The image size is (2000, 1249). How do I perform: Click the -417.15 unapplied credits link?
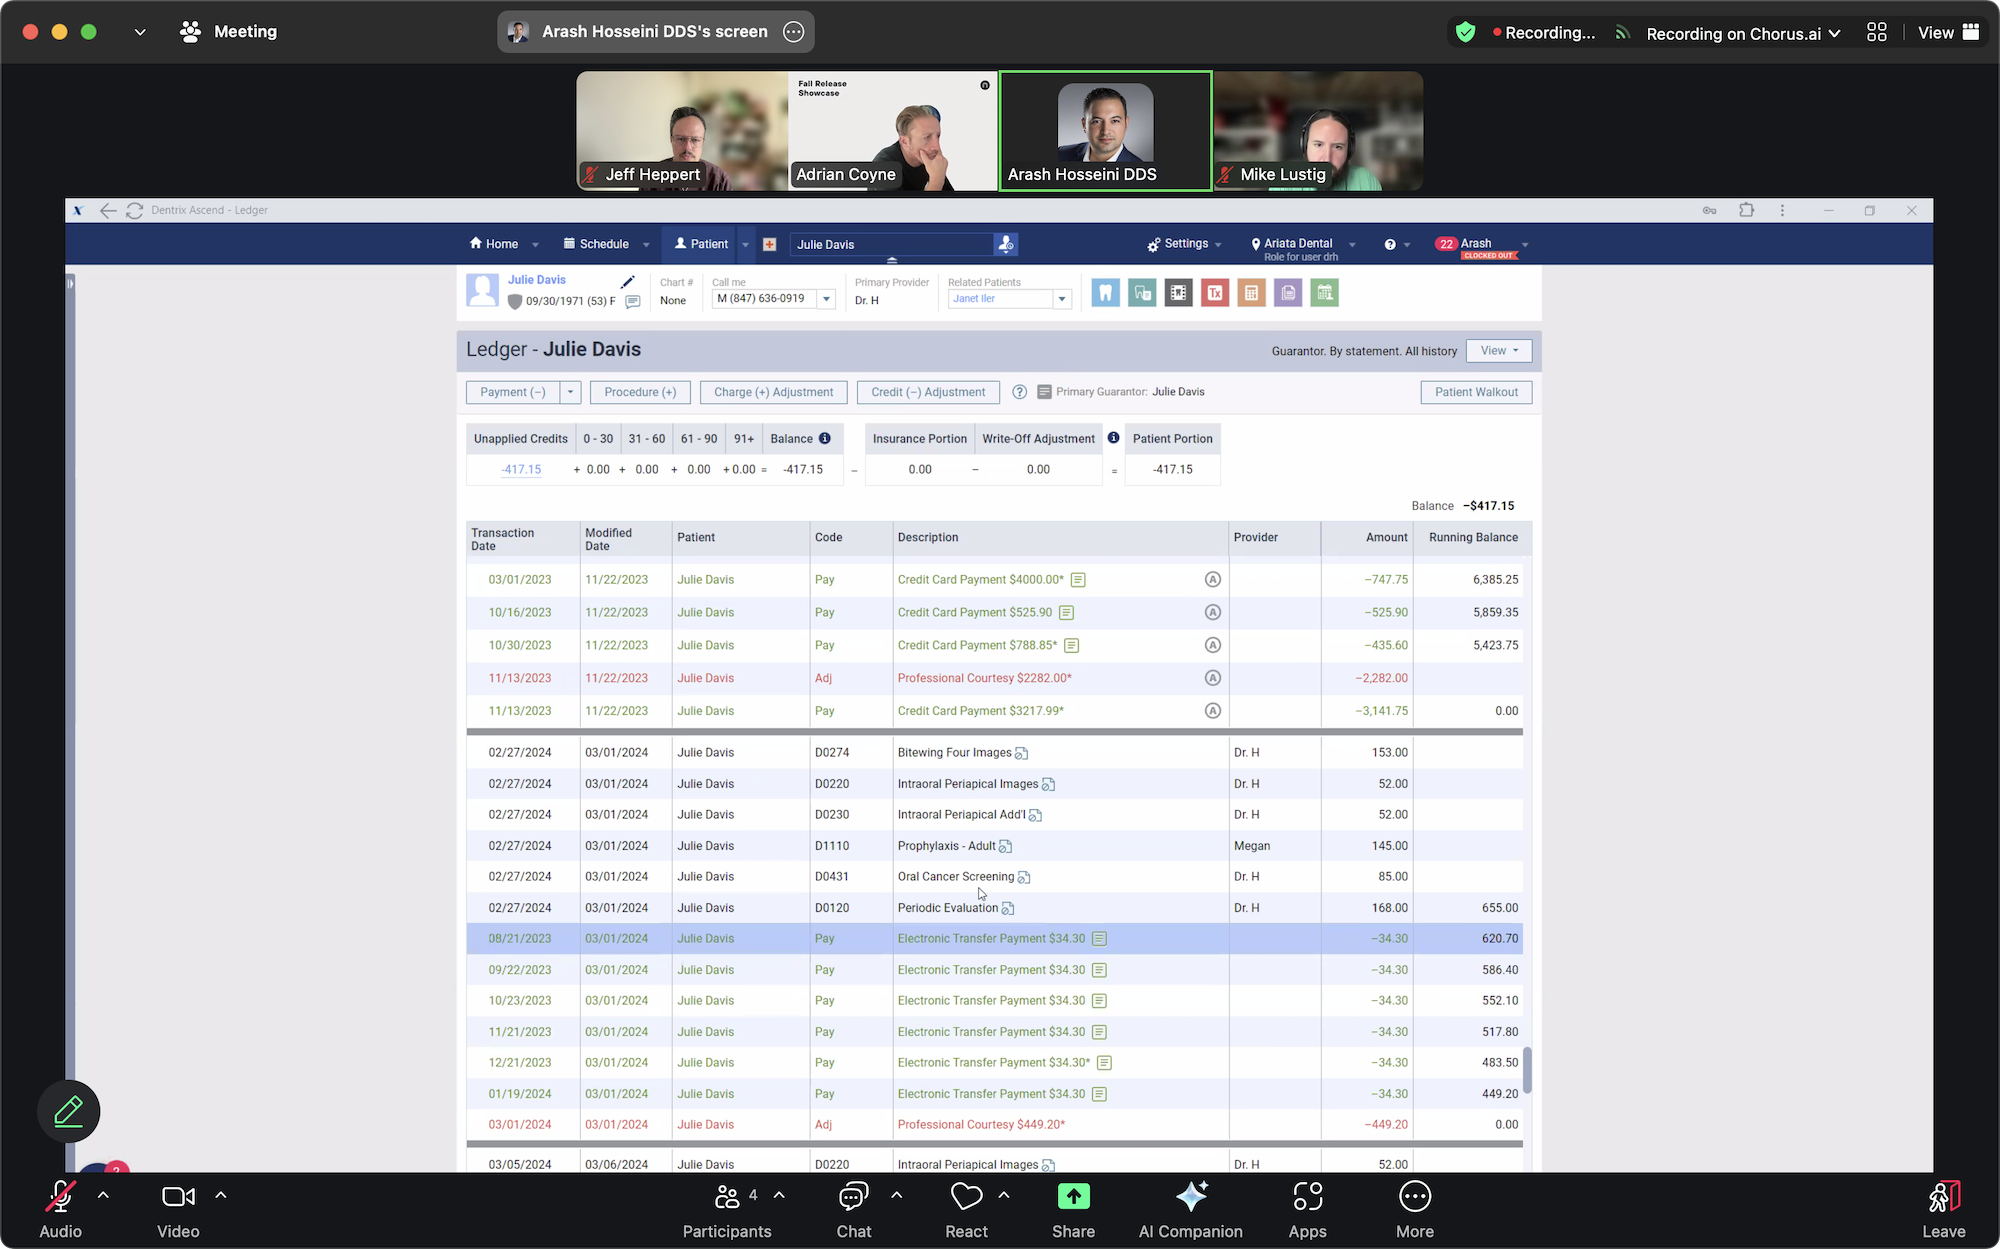pos(521,469)
